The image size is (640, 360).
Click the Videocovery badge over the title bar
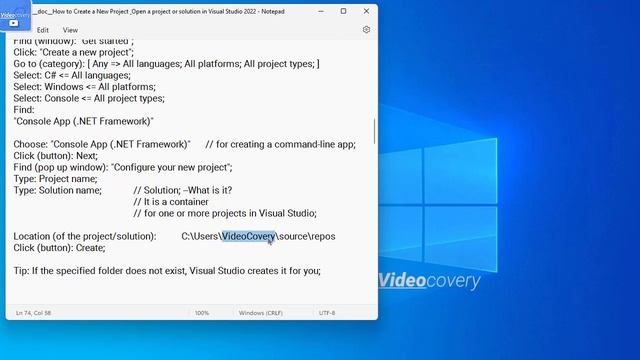[x=15, y=16]
